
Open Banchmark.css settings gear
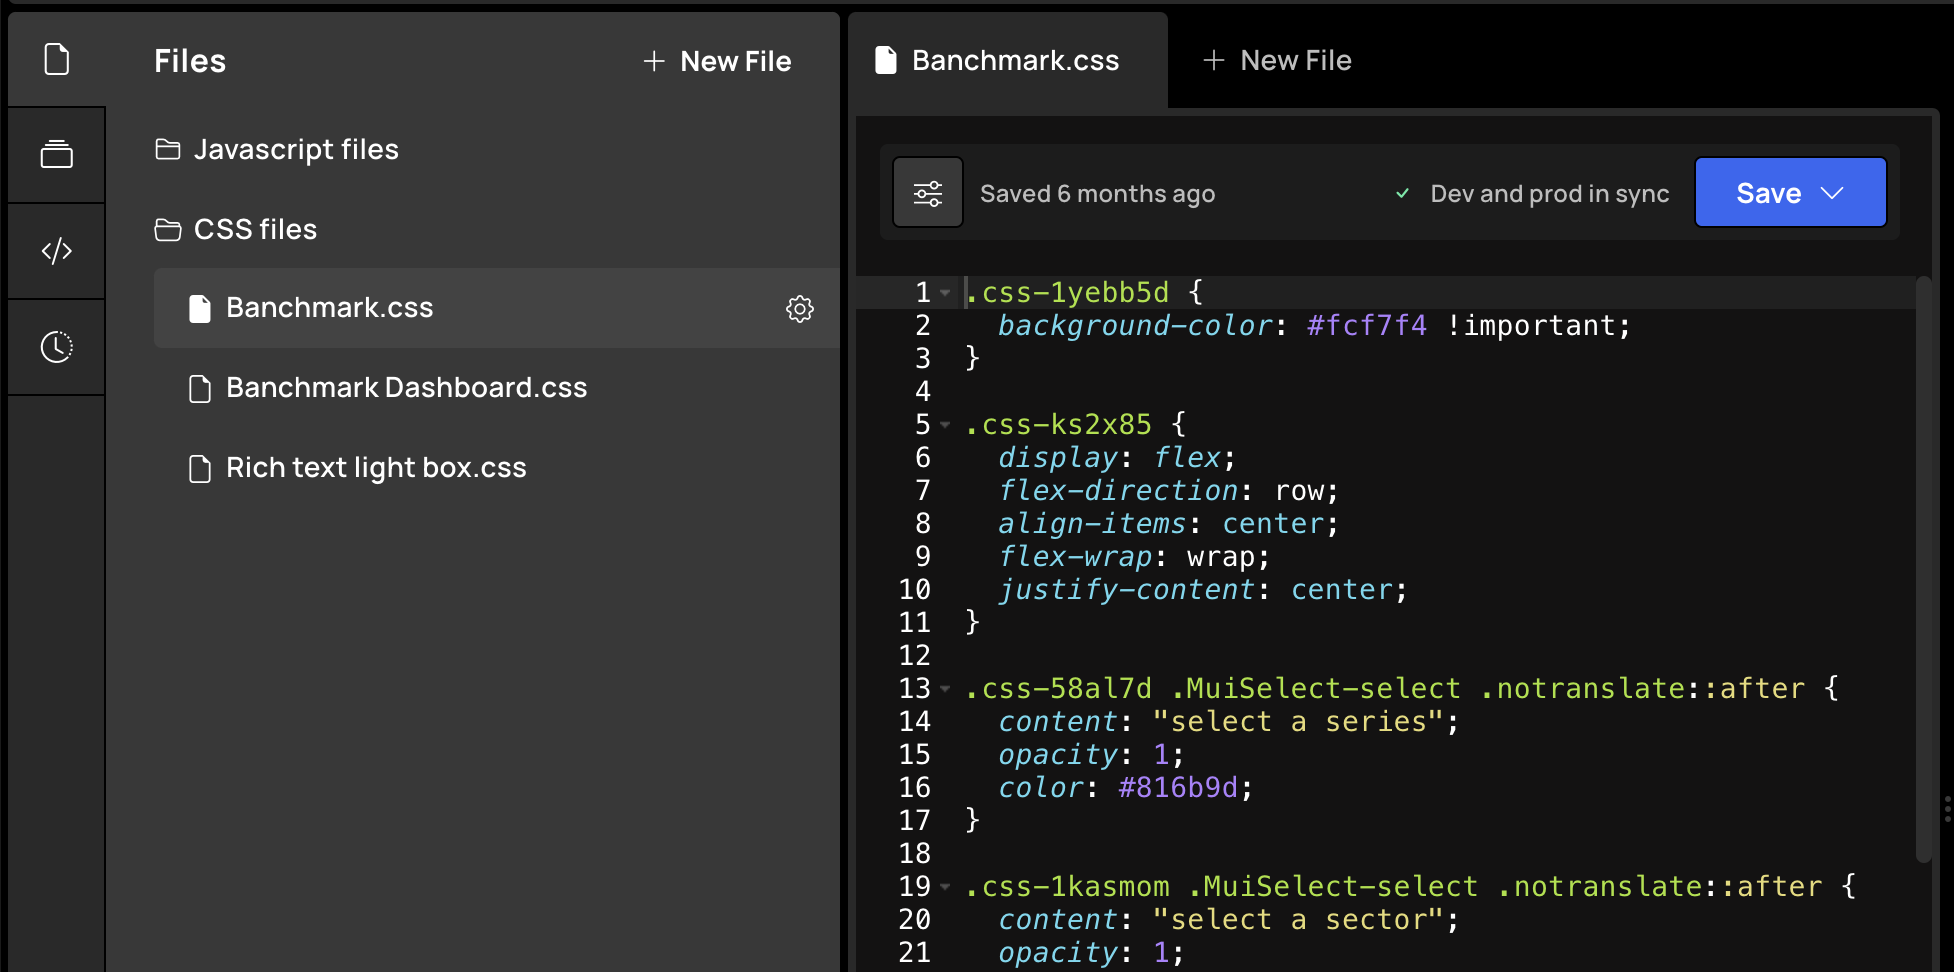pos(800,309)
